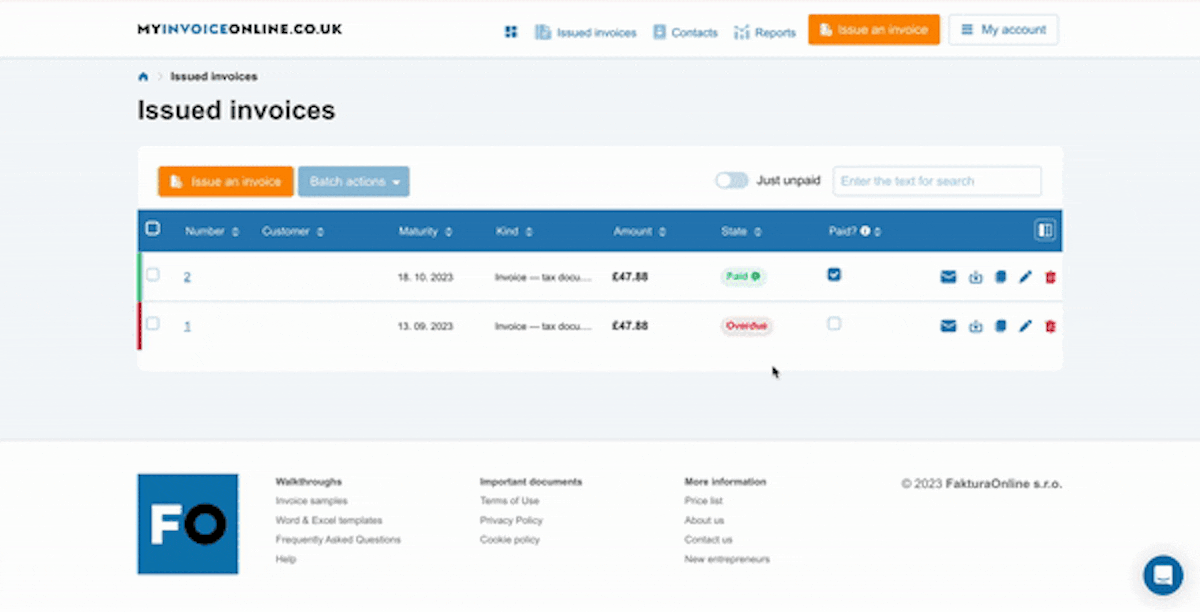Image resolution: width=1200 pixels, height=612 pixels.
Task: Open Contact us footer link
Action: tap(708, 540)
